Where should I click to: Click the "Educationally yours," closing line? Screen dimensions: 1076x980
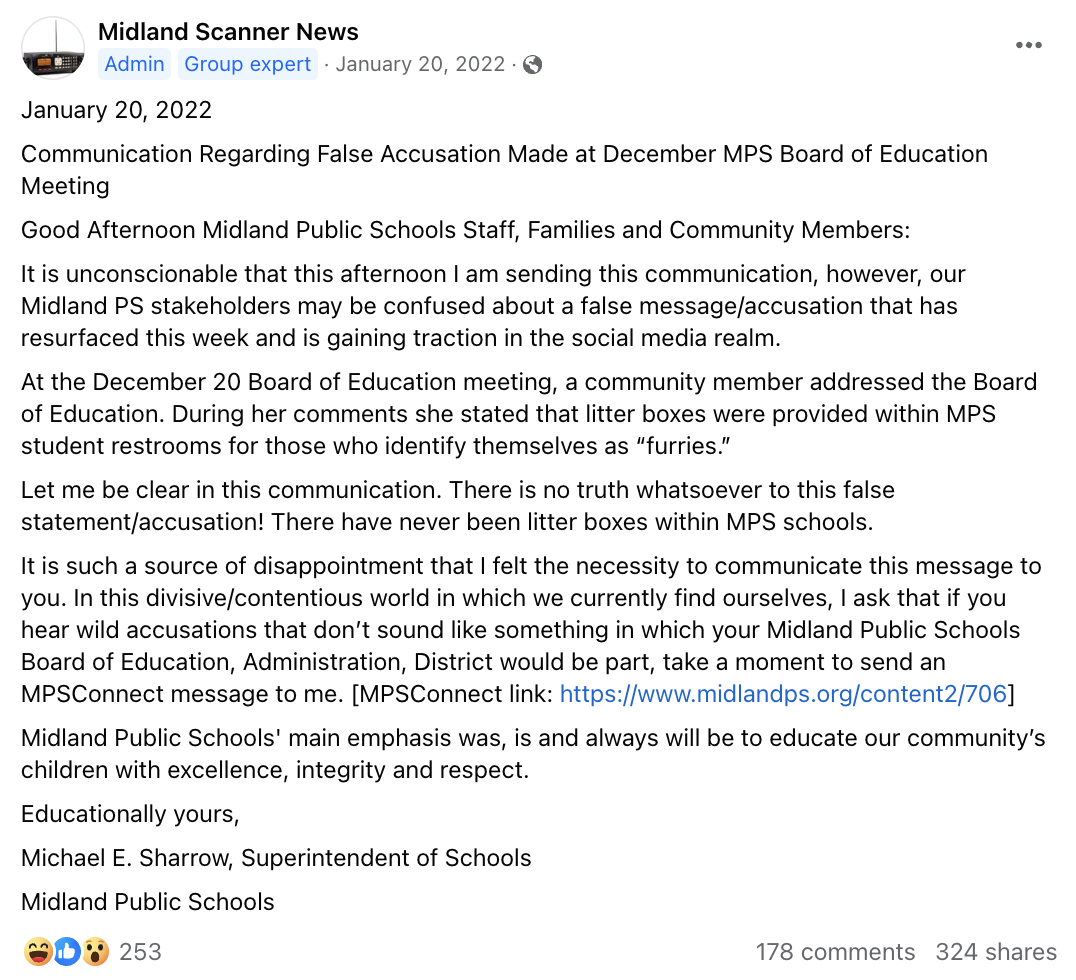pyautogui.click(x=130, y=814)
